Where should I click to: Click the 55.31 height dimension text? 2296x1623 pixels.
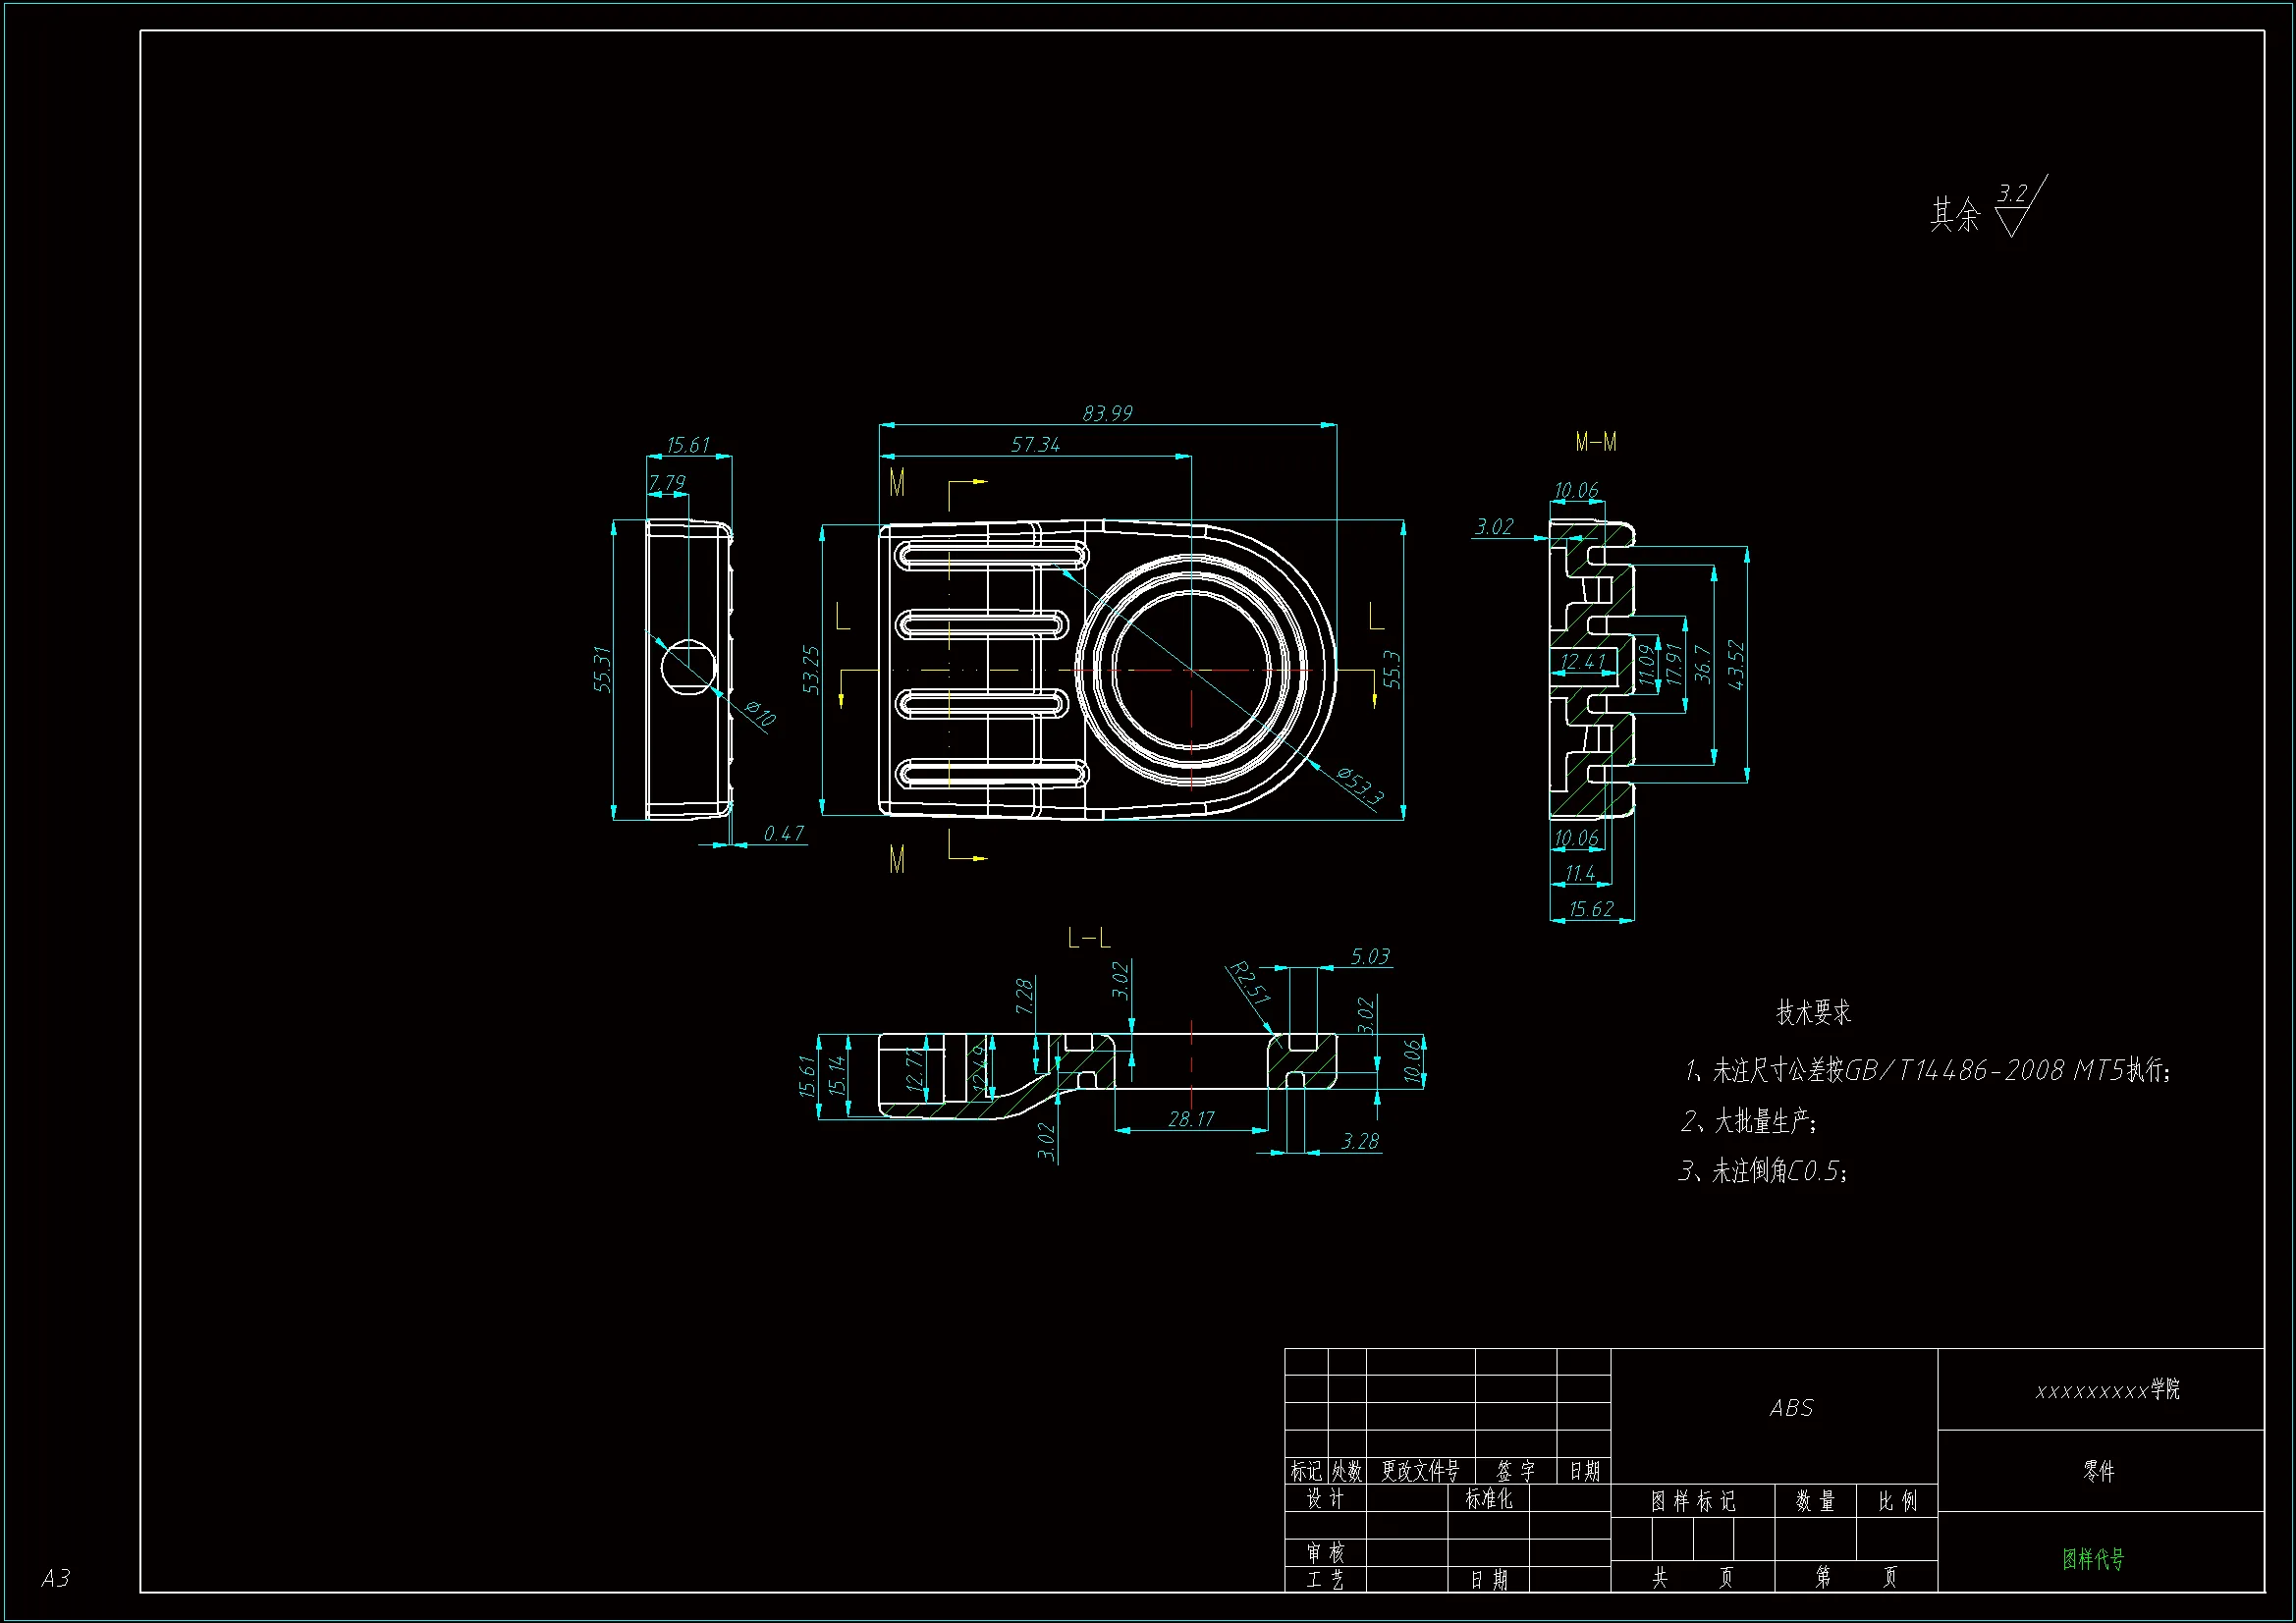pos(602,669)
